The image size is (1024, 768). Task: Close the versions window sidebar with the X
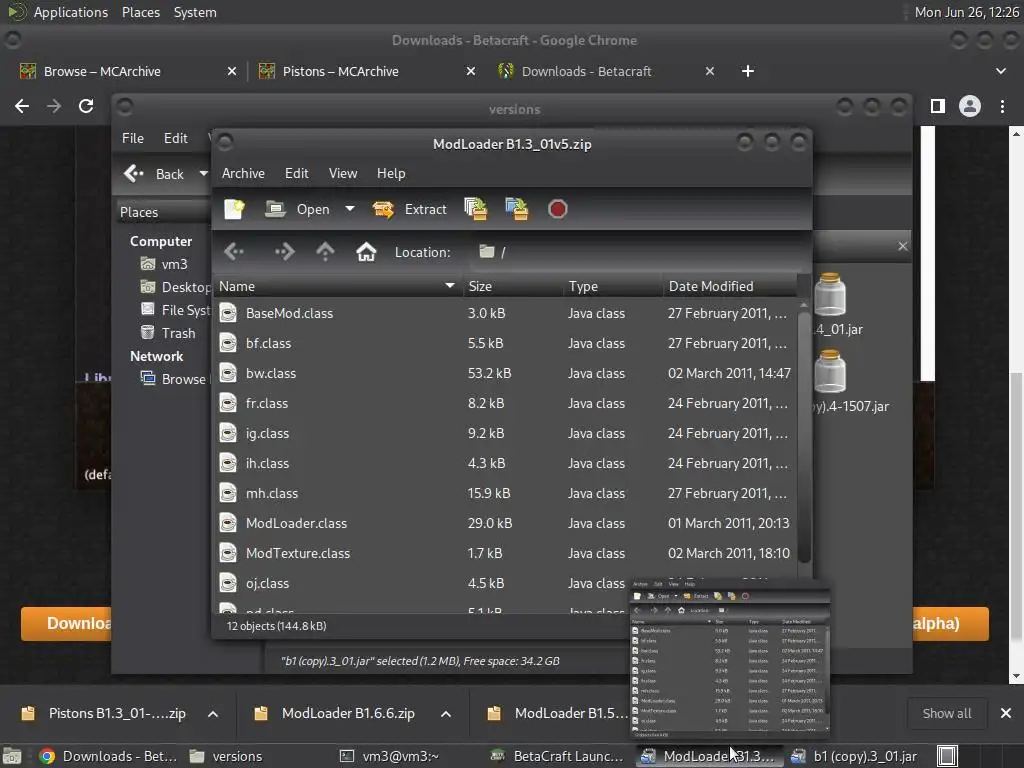point(903,246)
